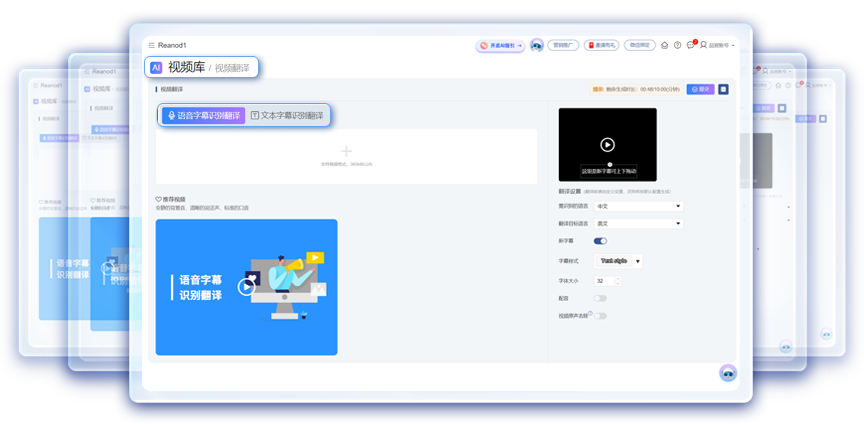Click the plus icon to upload a video
Screen dimensions: 864x424
point(346,151)
